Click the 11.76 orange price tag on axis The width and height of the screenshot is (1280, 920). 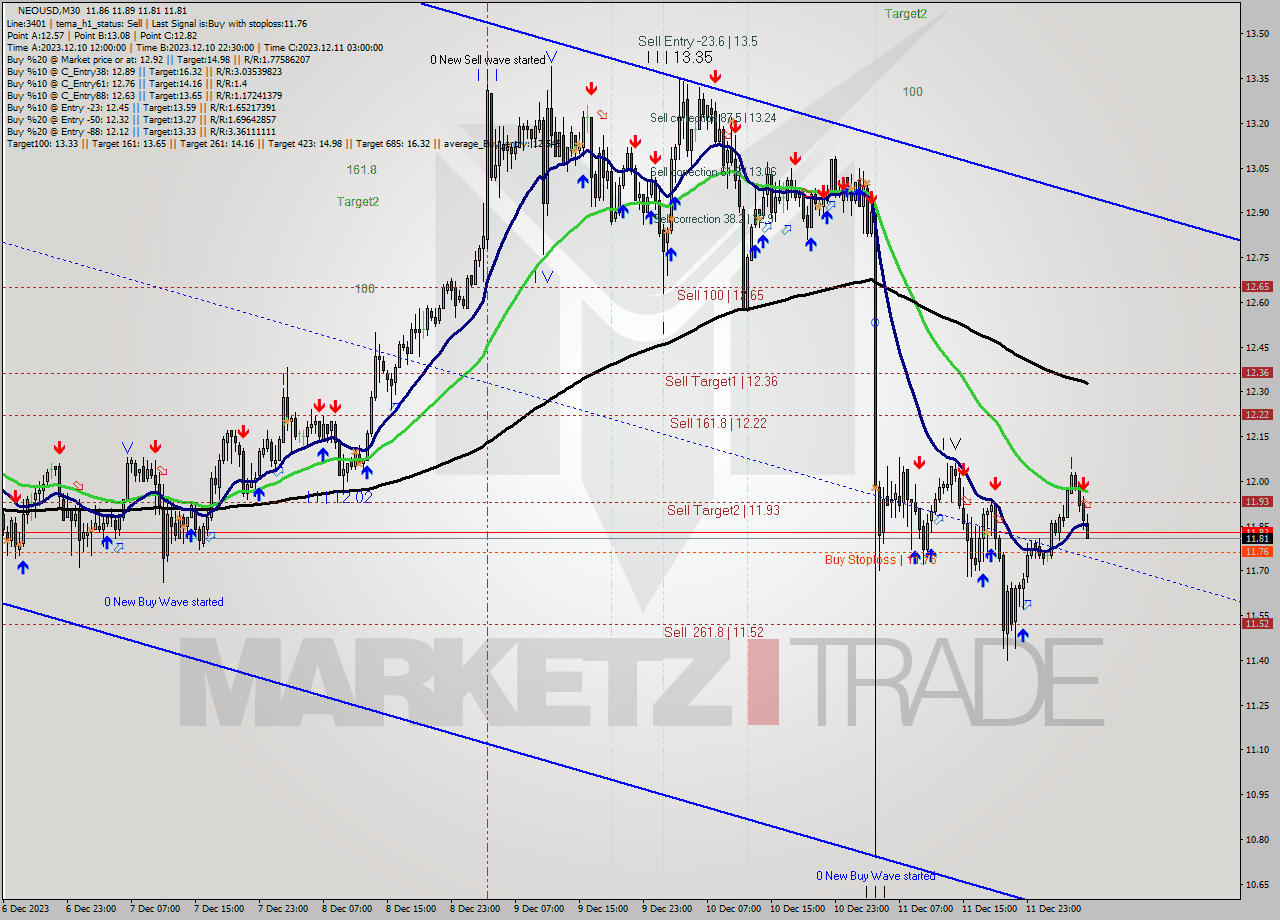tap(1257, 551)
